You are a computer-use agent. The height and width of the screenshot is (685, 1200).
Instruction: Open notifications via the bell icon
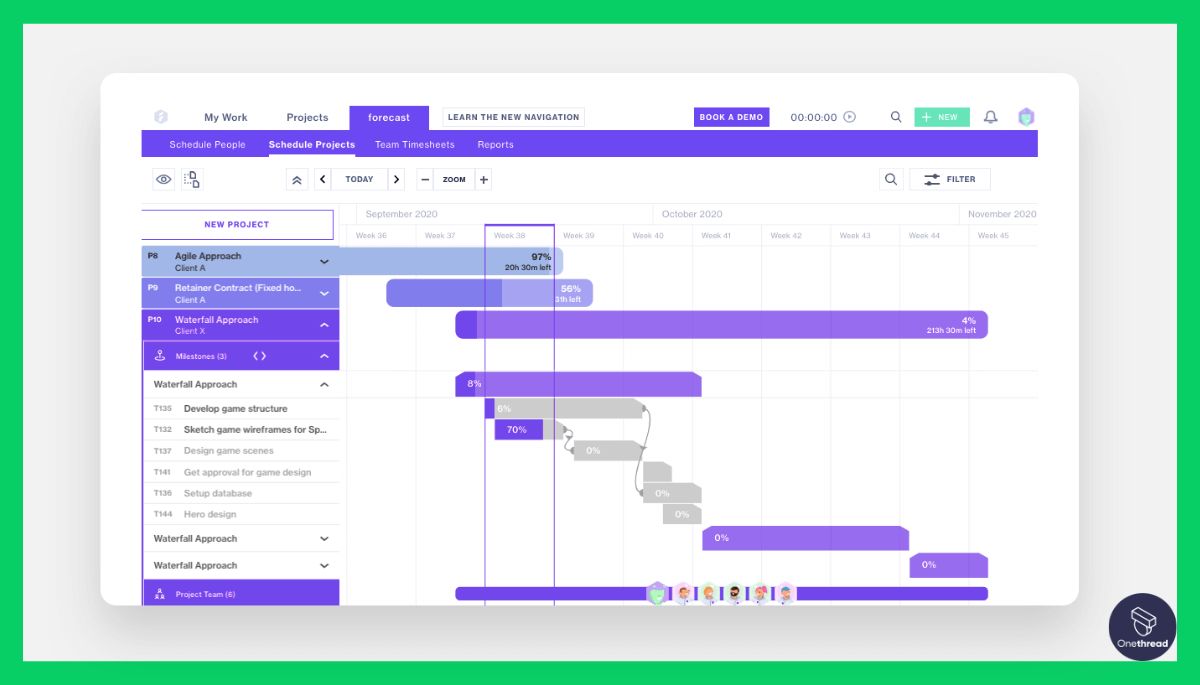[x=990, y=117]
